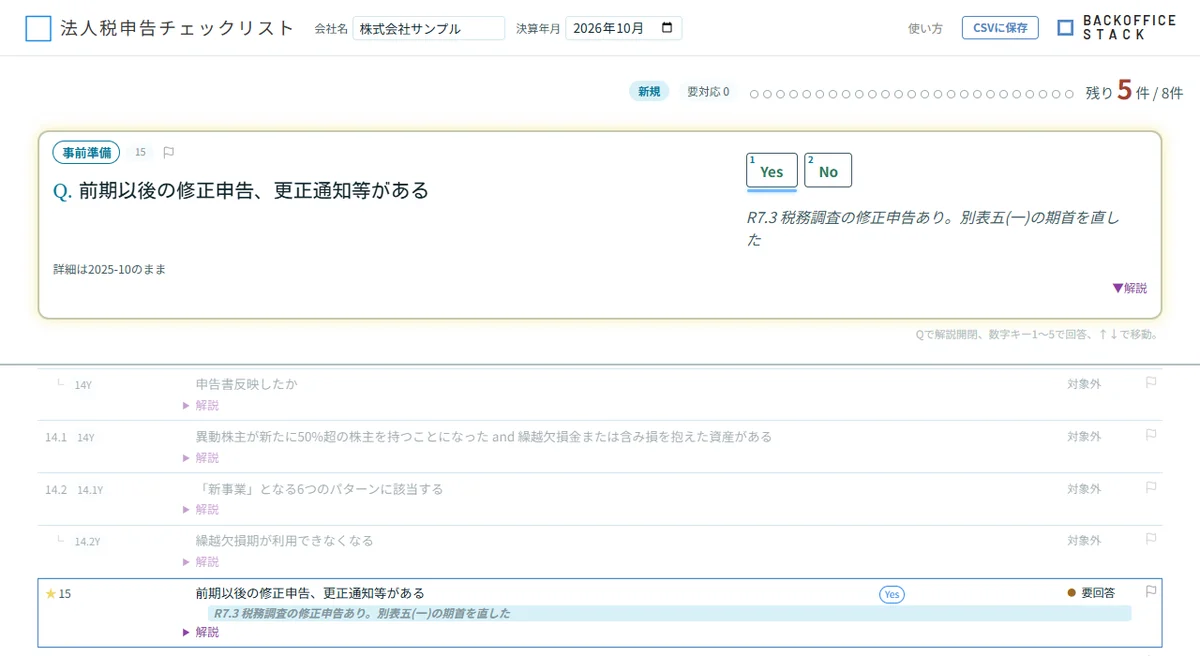This screenshot has width=1200, height=656.
Task: Select 繰越欠損期が利用できなくなる row text
Action: pyautogui.click(x=285, y=540)
